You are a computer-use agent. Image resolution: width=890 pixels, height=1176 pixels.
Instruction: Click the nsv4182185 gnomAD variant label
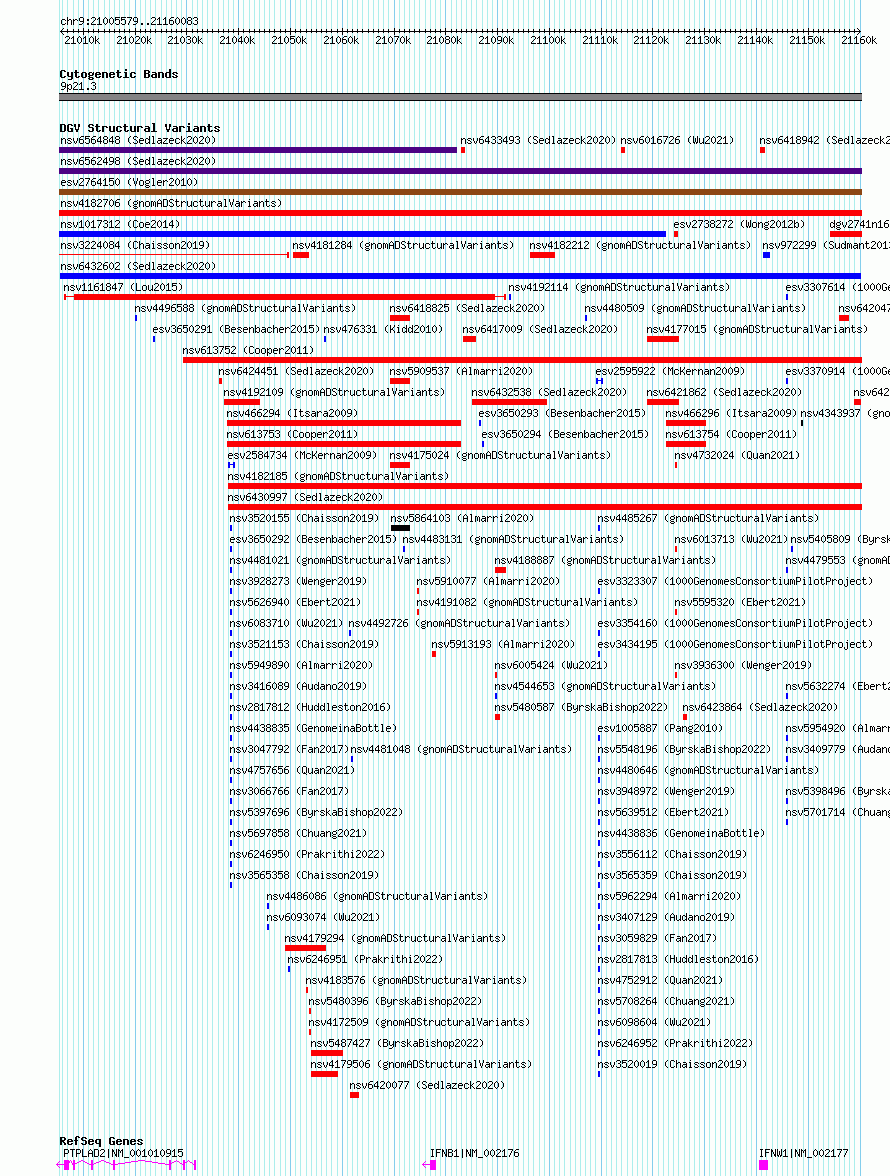338,476
